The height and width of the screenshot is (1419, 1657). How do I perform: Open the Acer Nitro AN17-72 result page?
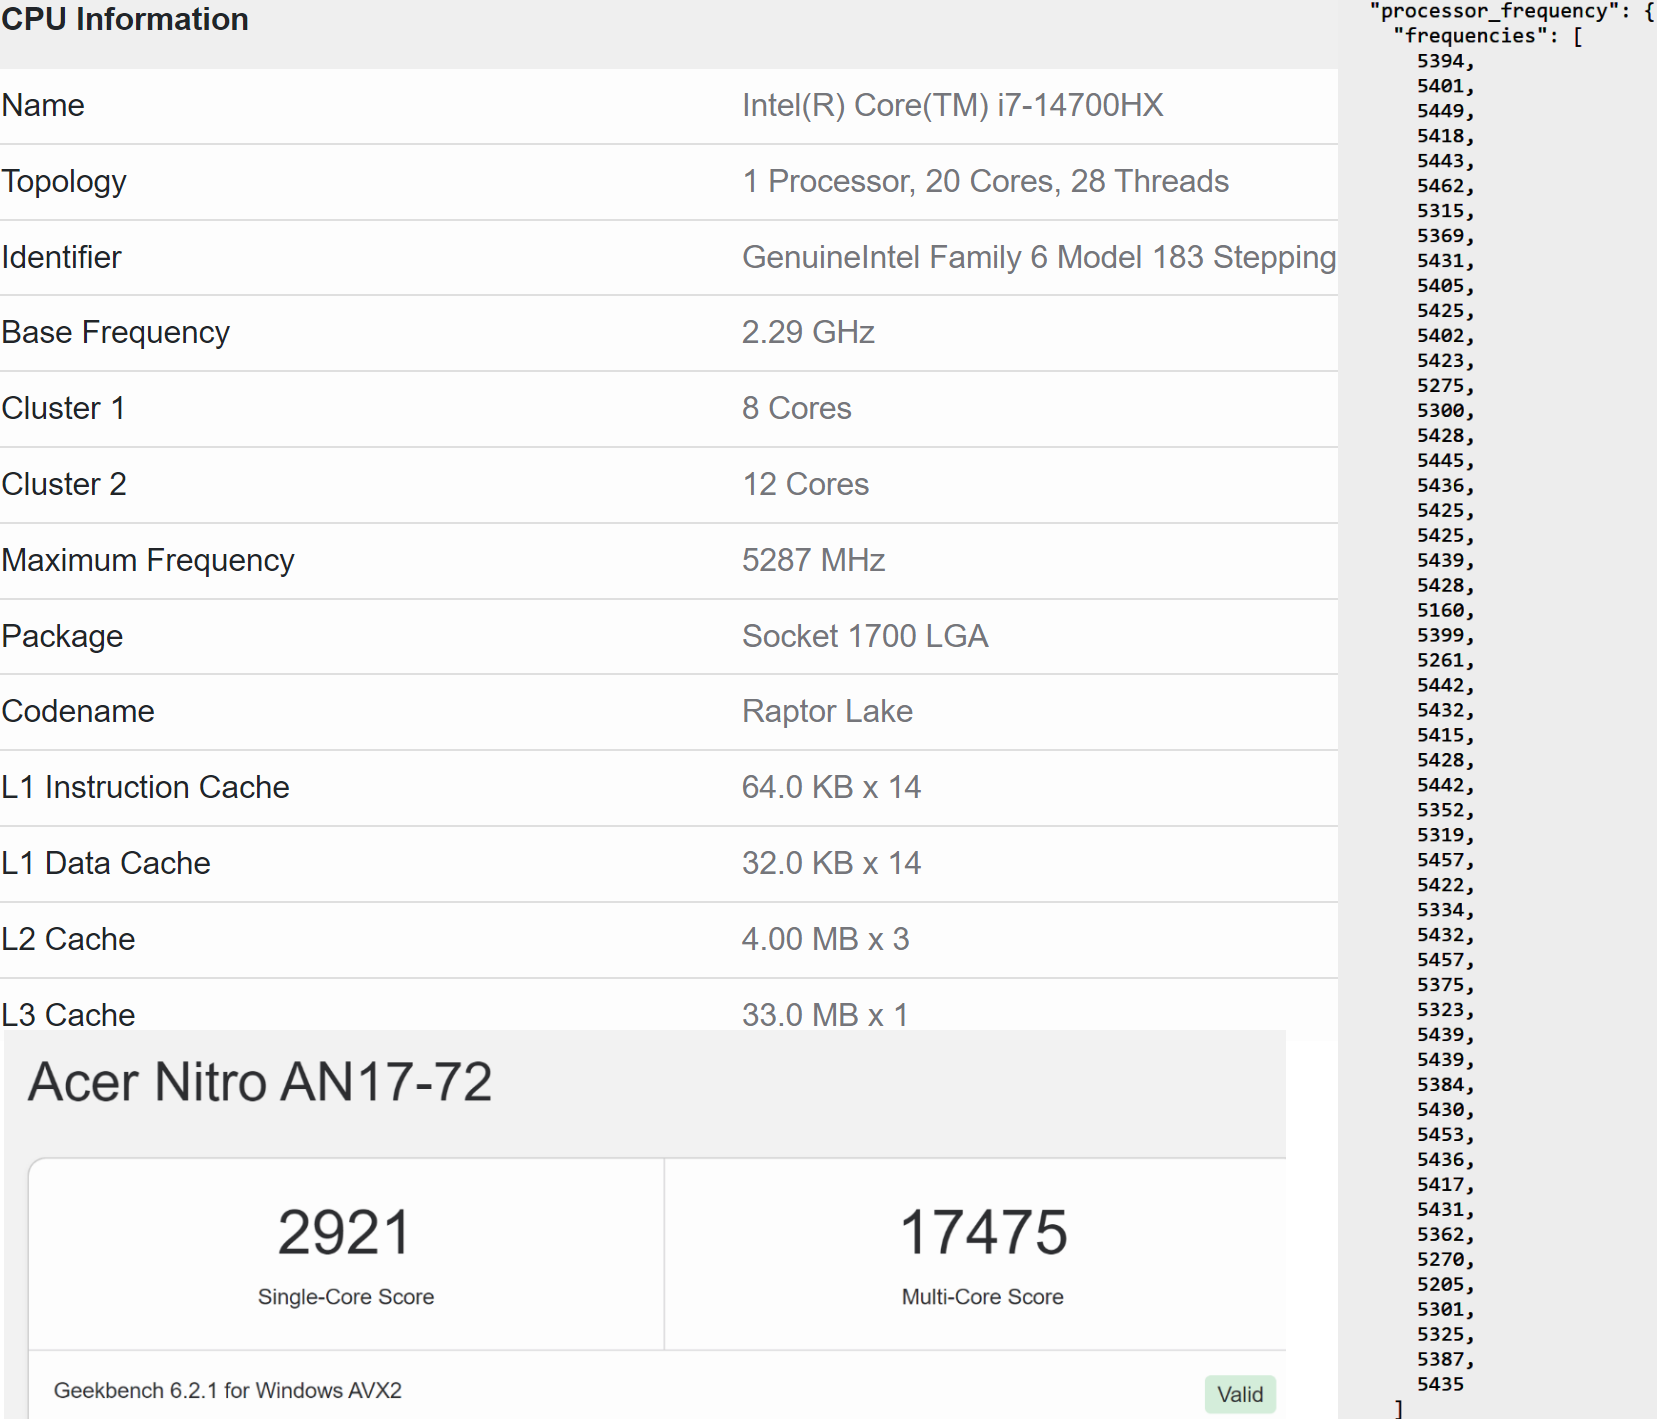click(259, 1082)
